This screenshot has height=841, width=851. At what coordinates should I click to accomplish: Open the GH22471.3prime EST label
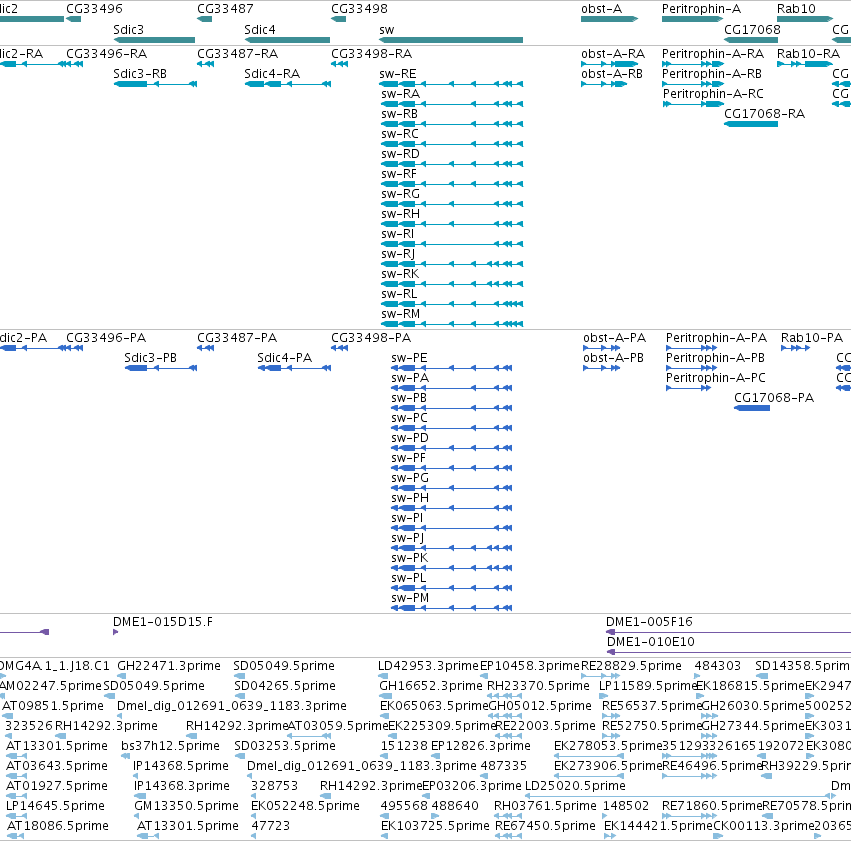coord(169,666)
